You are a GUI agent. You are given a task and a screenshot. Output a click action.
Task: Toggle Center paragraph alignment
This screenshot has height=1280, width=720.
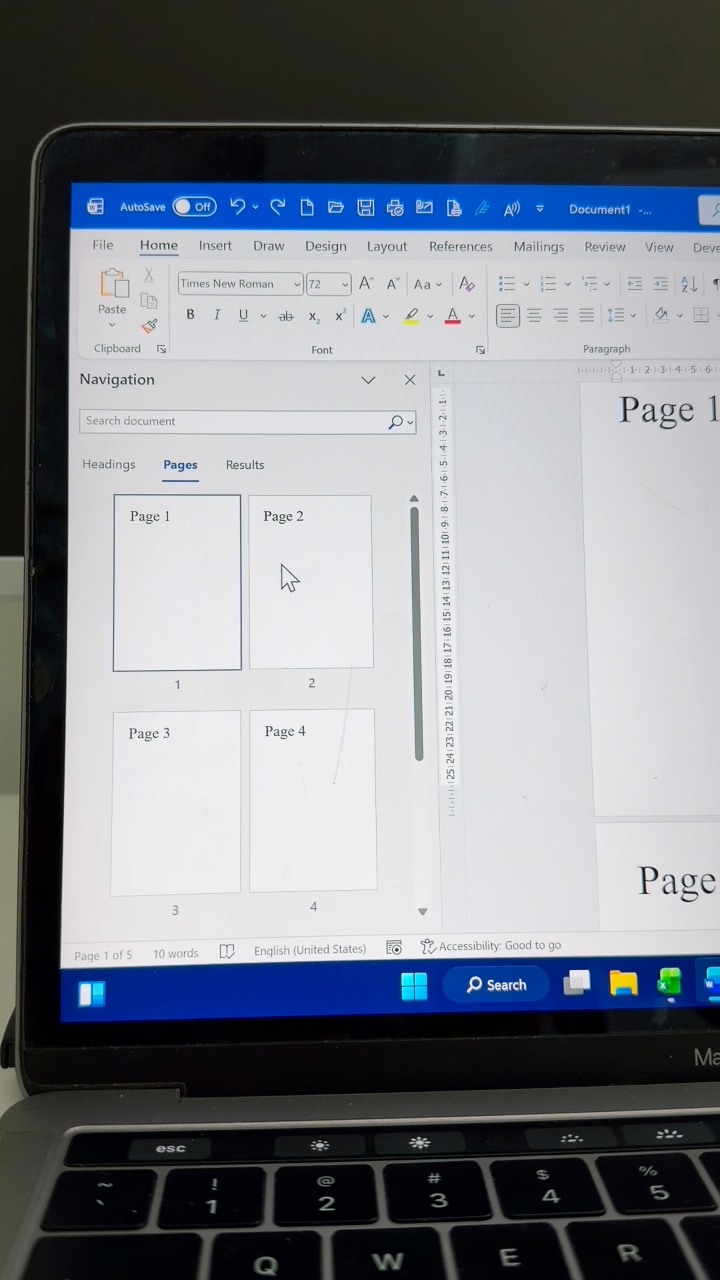pyautogui.click(x=535, y=316)
